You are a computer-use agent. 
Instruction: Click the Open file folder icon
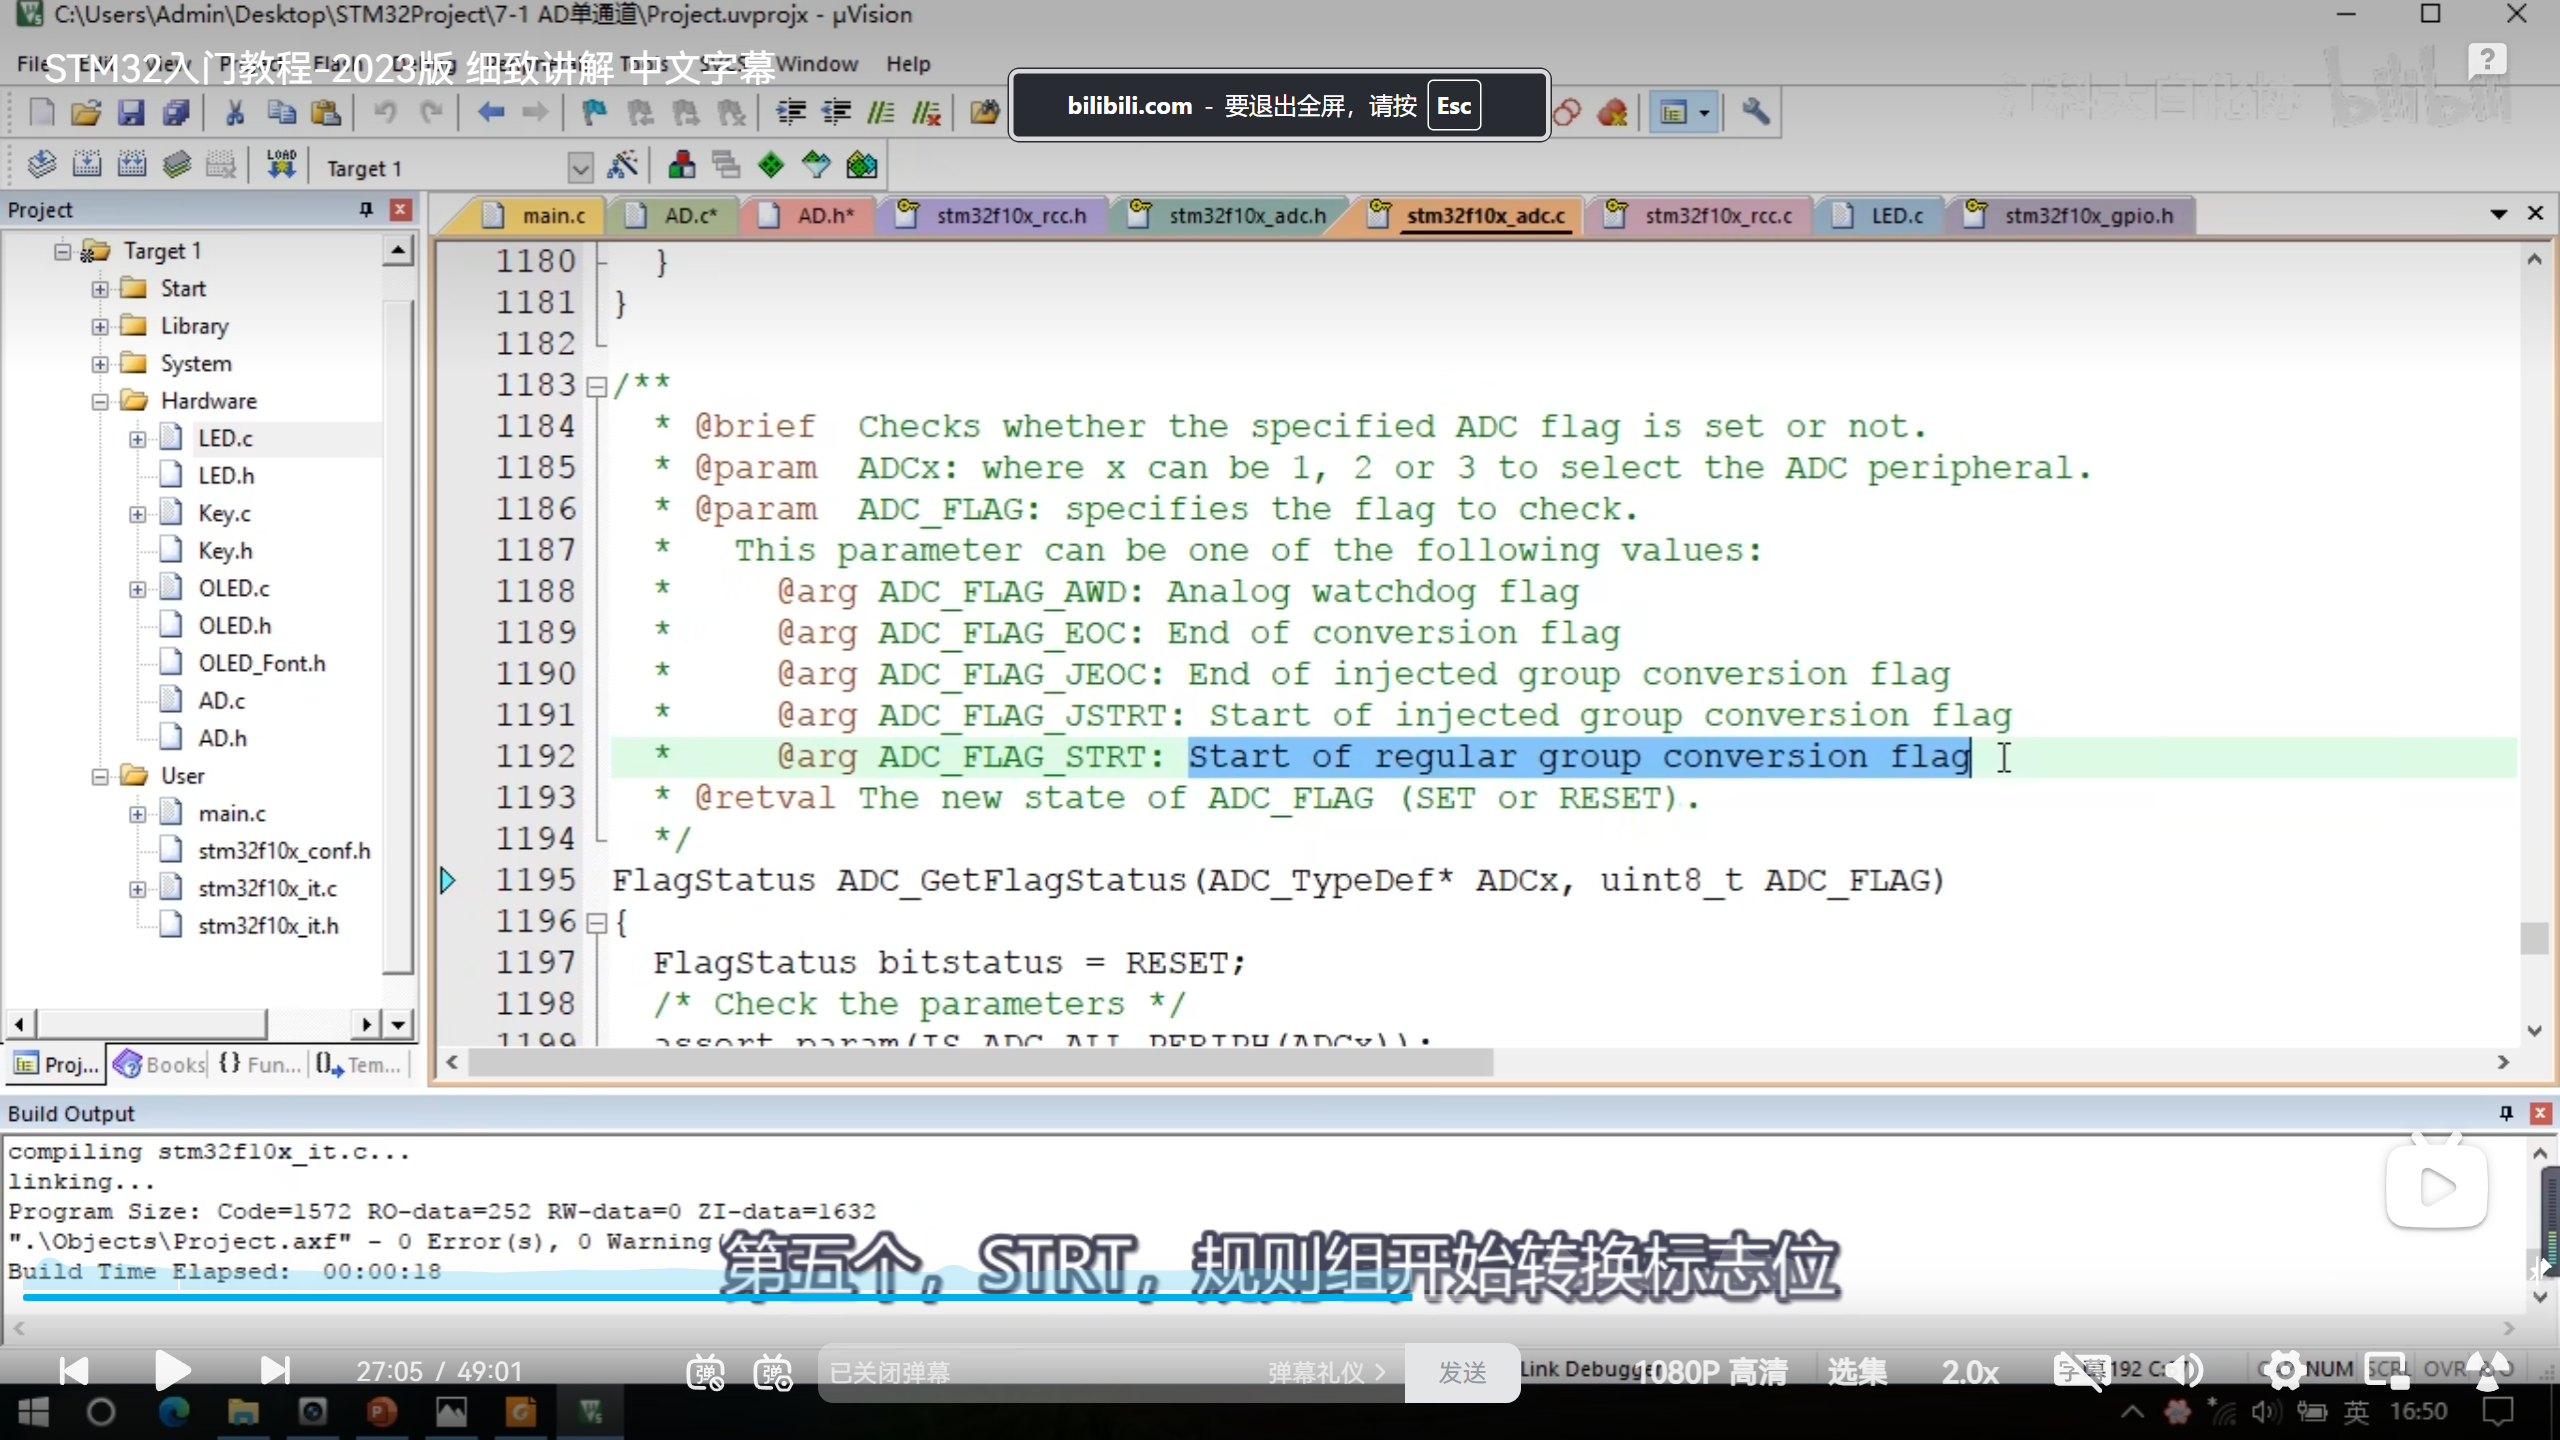tap(86, 112)
